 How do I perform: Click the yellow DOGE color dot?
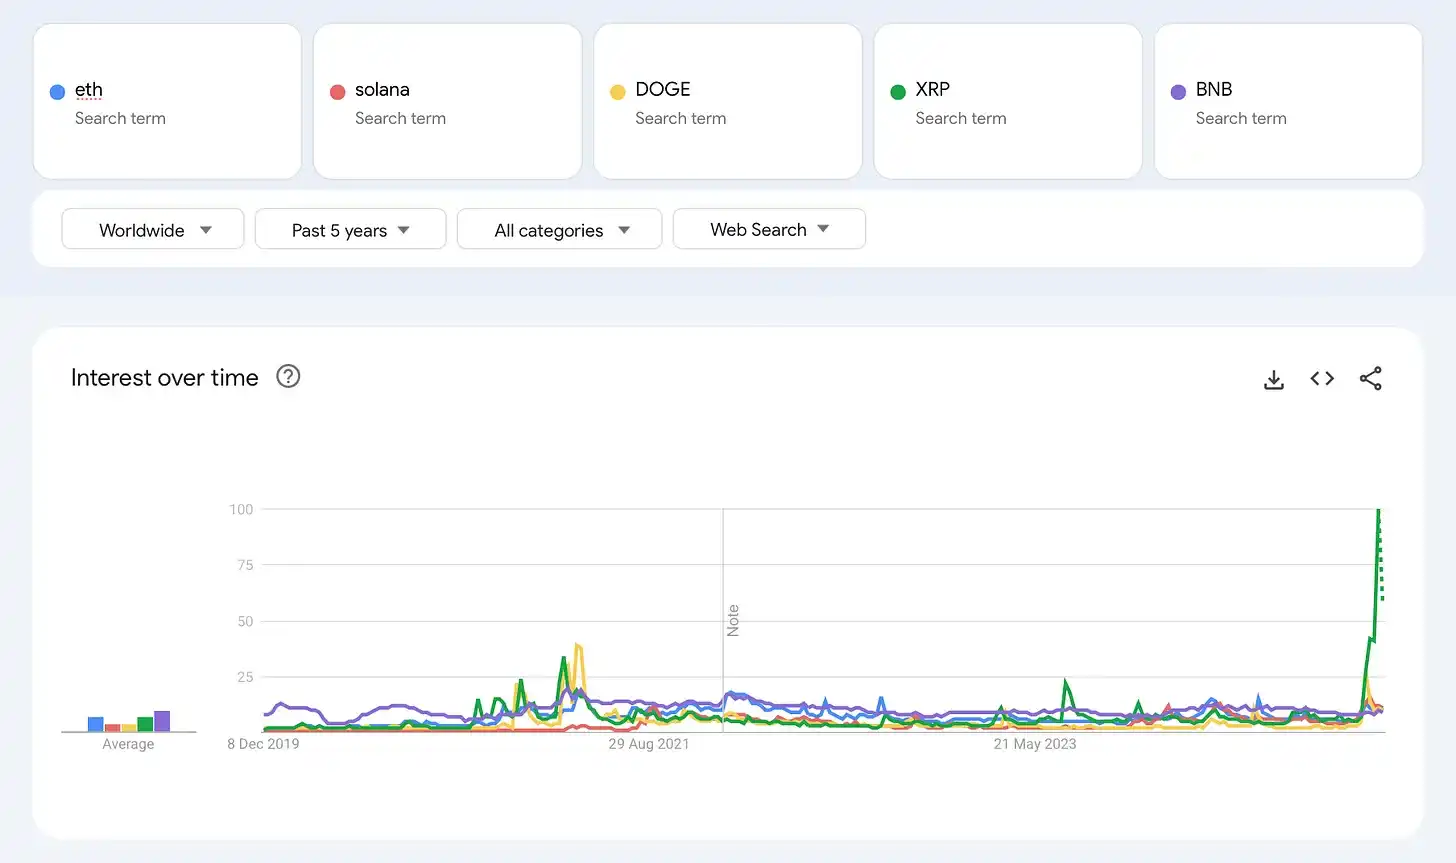pos(618,92)
